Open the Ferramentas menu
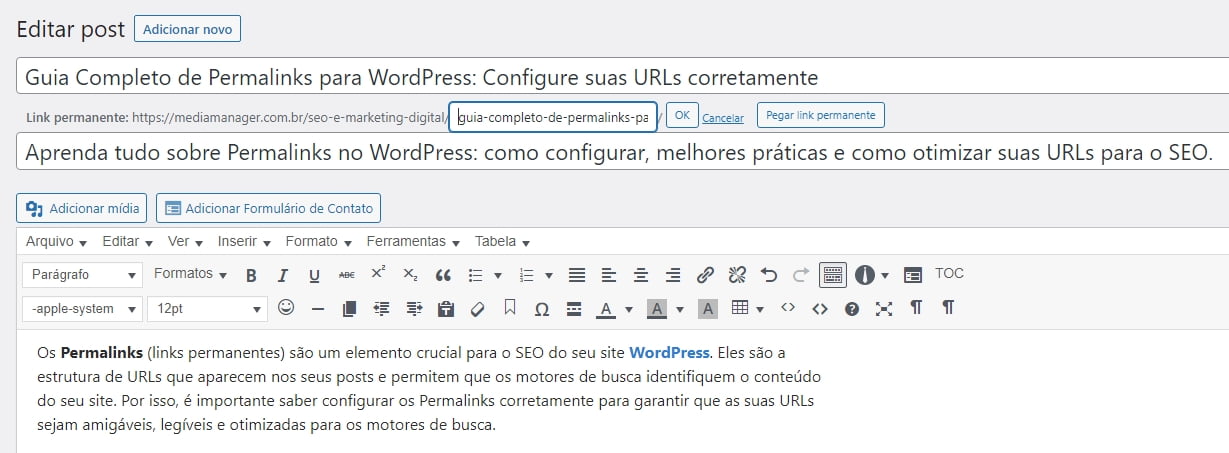Image resolution: width=1229 pixels, height=453 pixels. click(411, 241)
